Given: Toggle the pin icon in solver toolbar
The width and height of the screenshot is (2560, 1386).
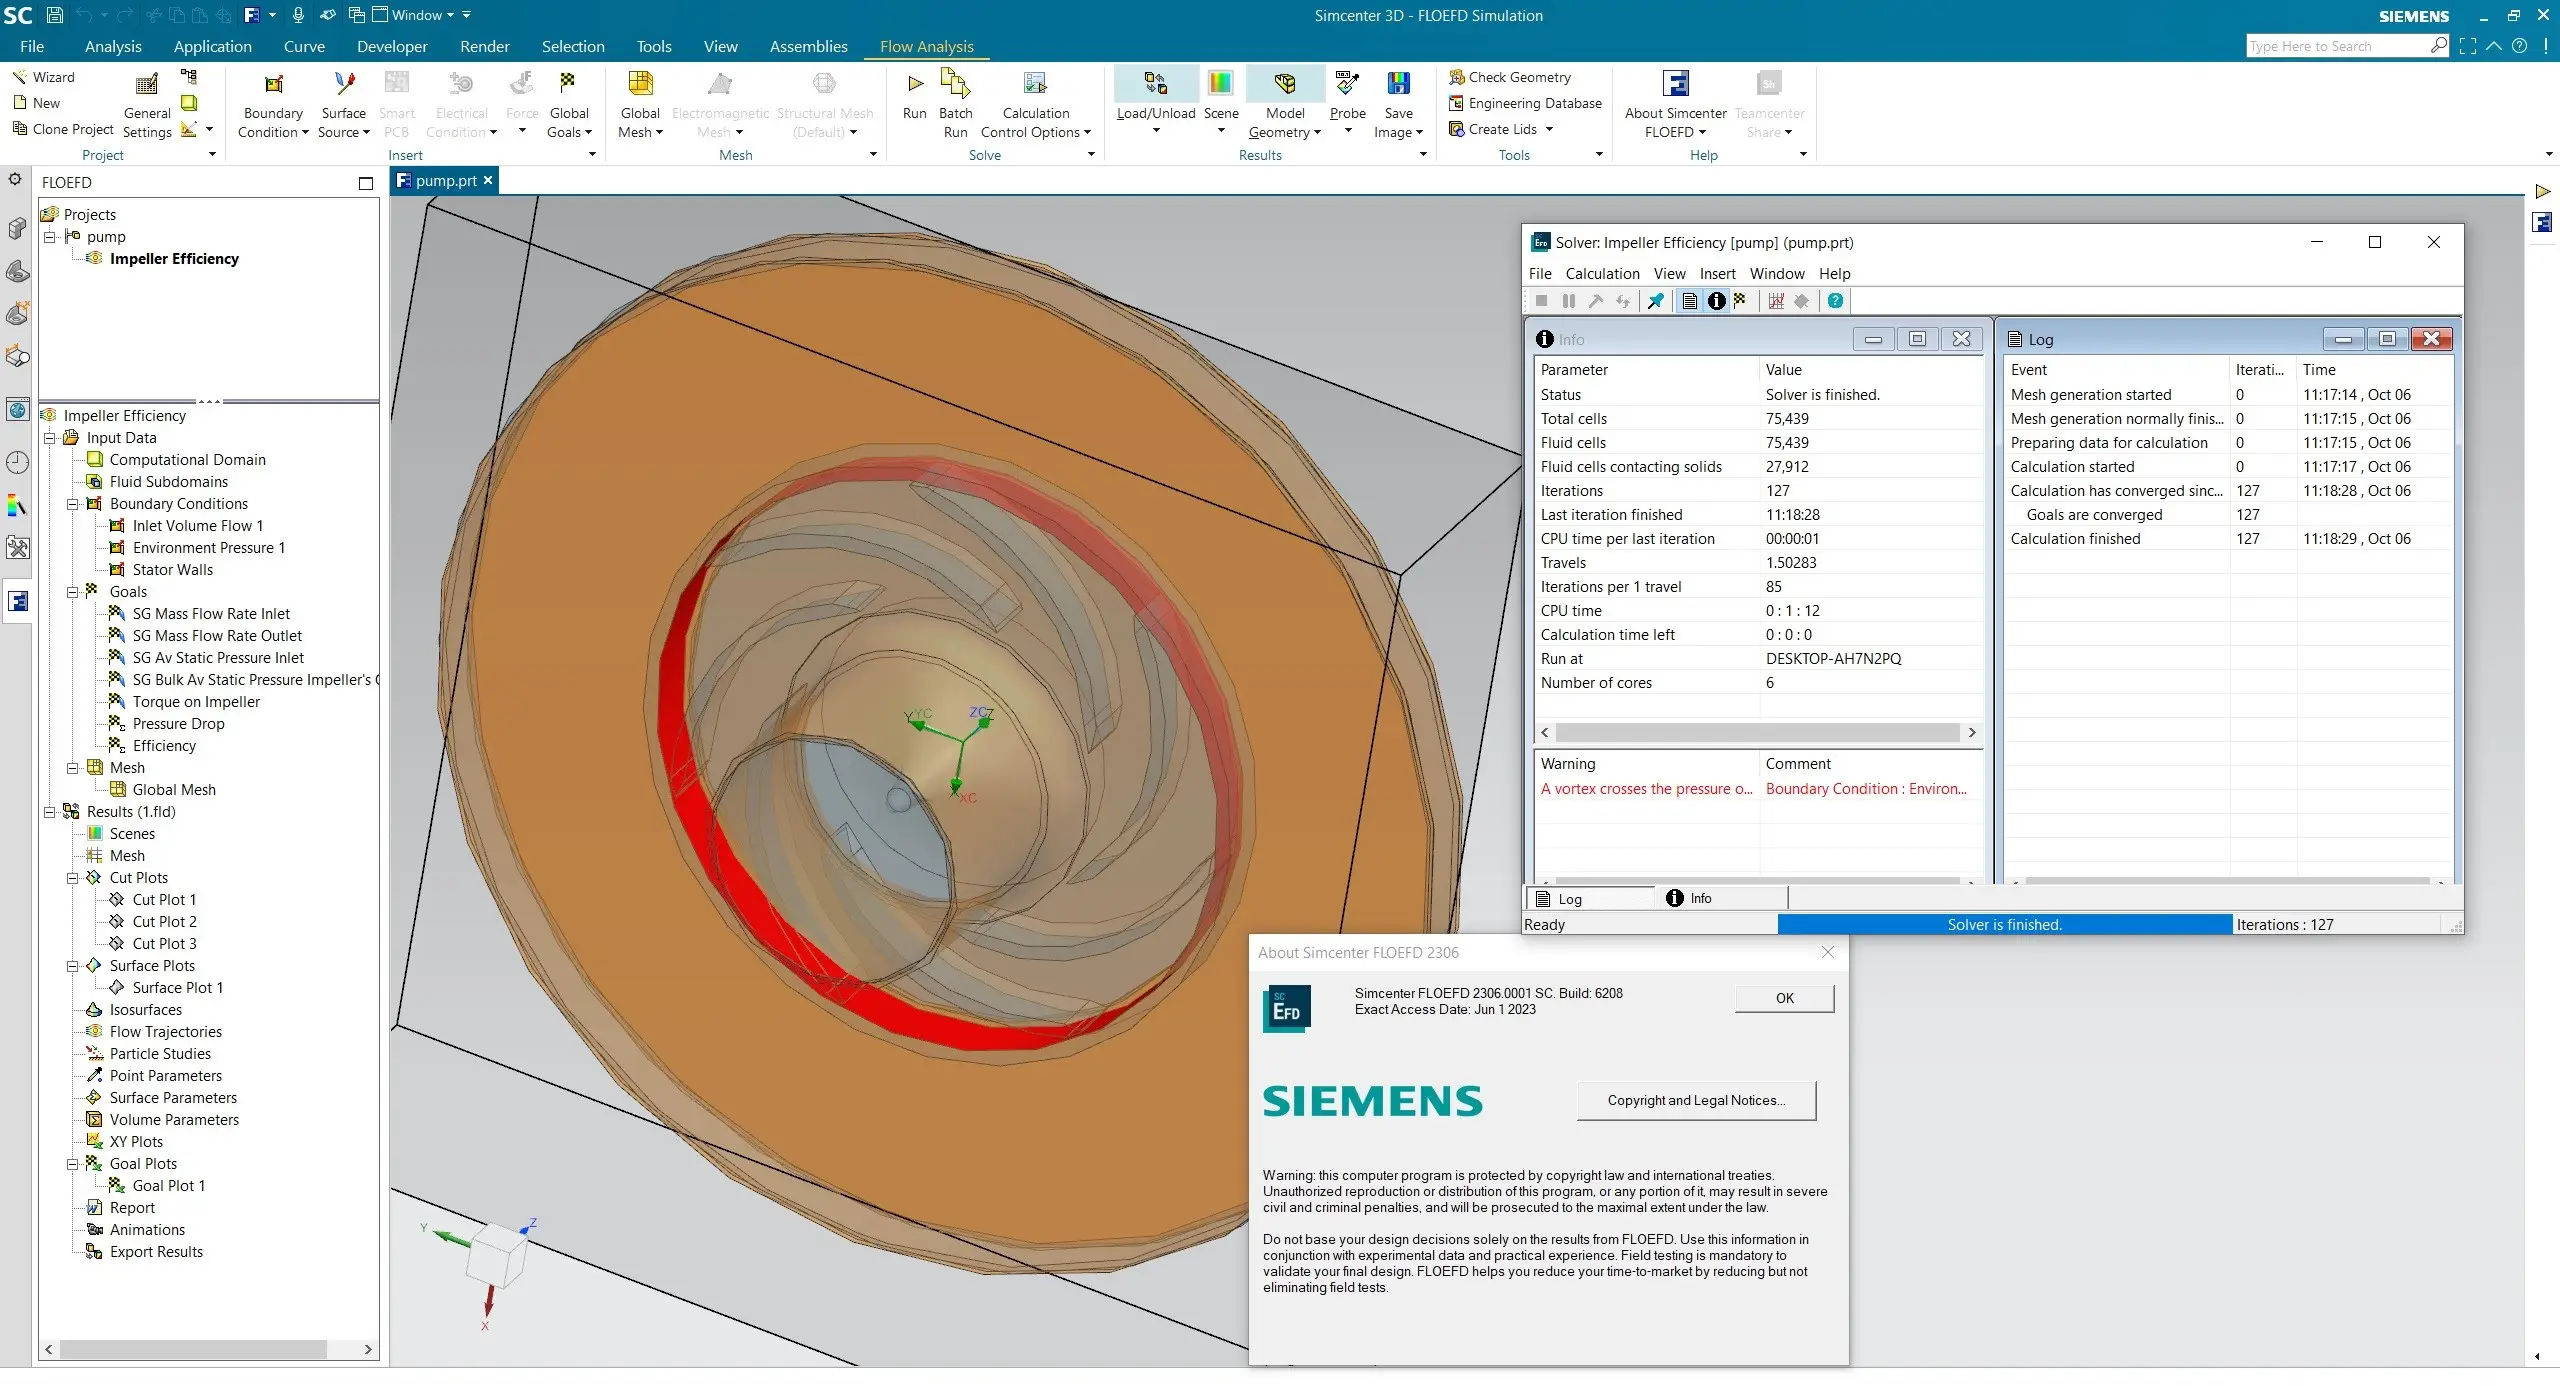Looking at the screenshot, I should (1655, 301).
